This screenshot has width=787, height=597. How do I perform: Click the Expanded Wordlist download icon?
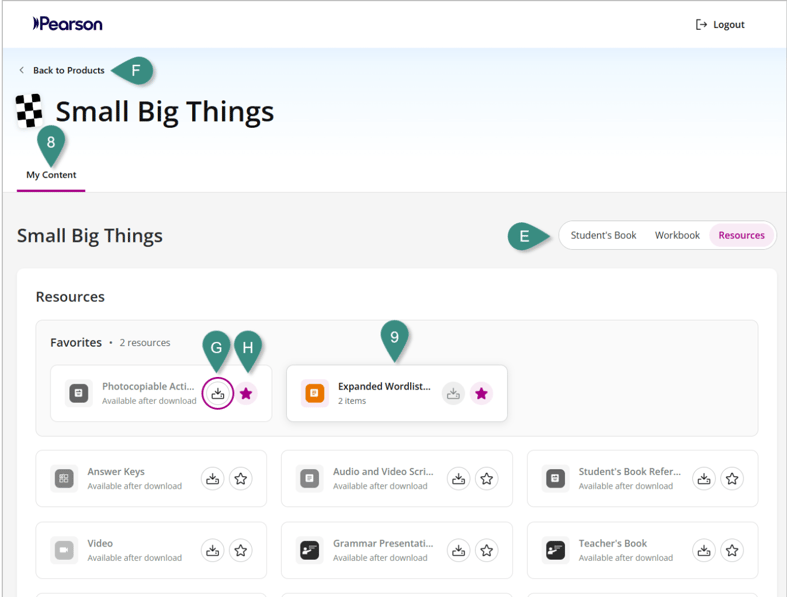pos(453,394)
